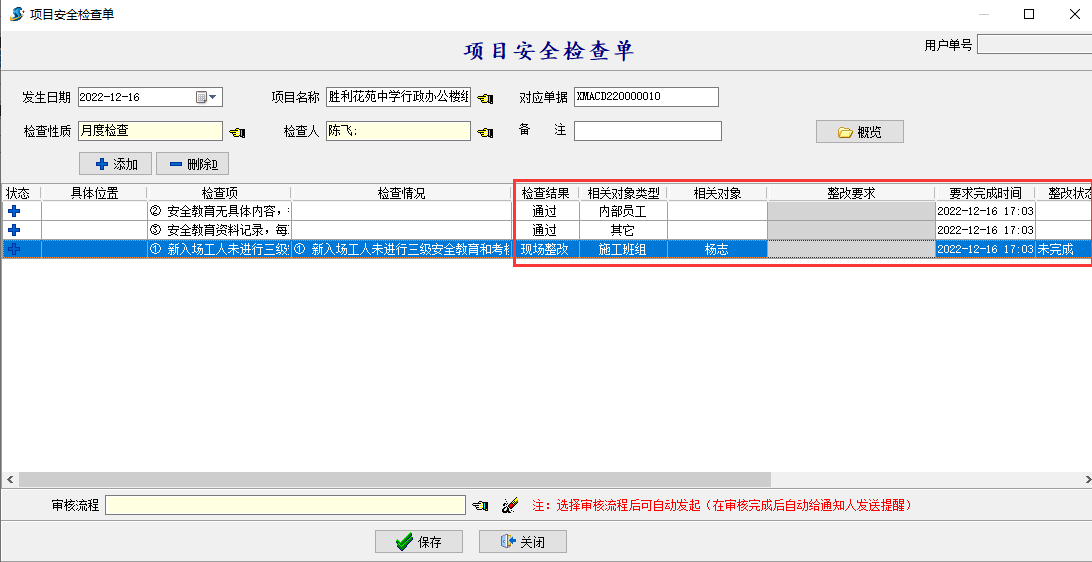
Task: Click the blue plus status icon in first row
Action: tap(14, 212)
